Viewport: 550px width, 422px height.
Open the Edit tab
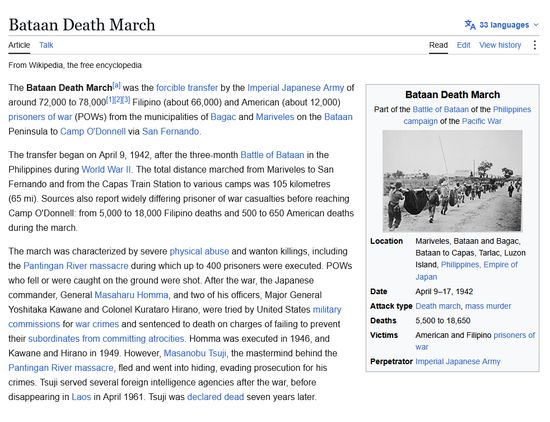tap(463, 45)
